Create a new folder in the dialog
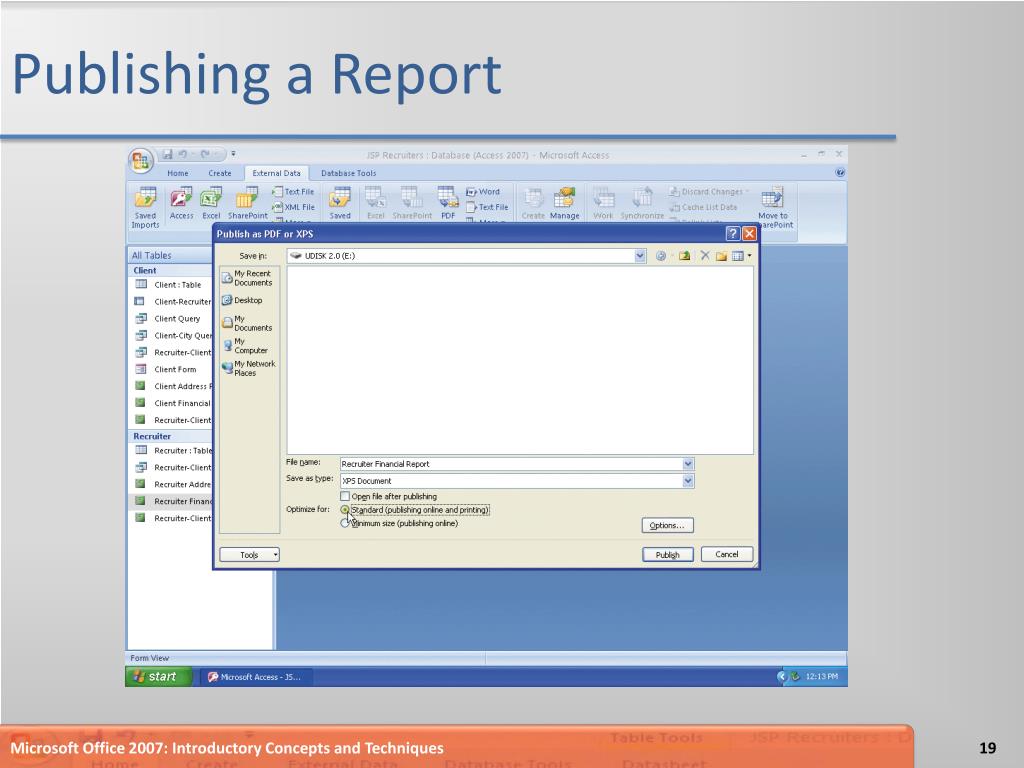This screenshot has width=1024, height=768. (721, 256)
